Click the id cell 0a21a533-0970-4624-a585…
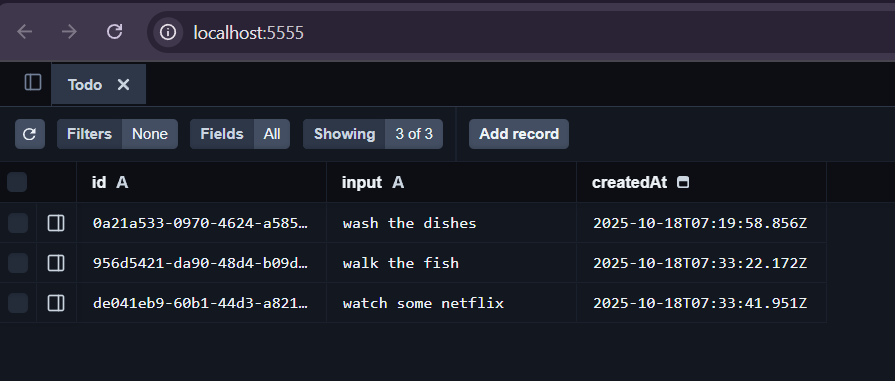The image size is (895, 381). pos(201,223)
